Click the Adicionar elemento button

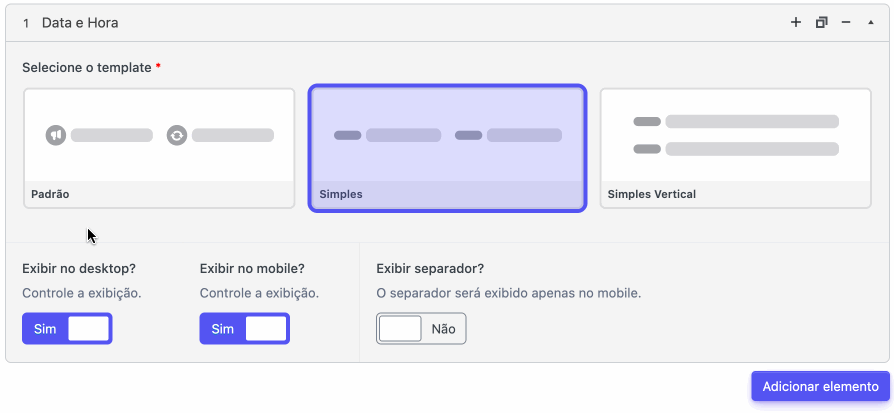[820, 386]
